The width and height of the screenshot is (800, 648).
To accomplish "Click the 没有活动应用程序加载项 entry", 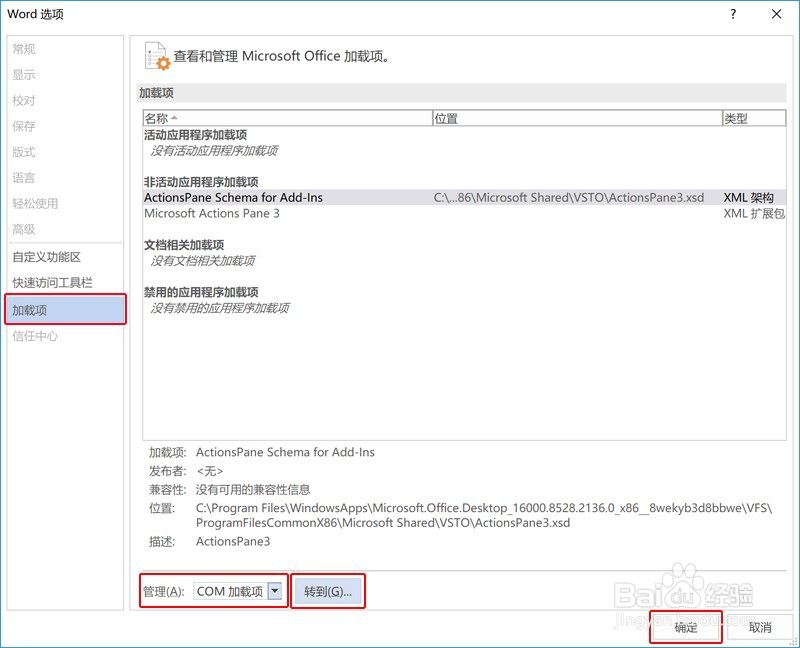I will click(x=214, y=151).
